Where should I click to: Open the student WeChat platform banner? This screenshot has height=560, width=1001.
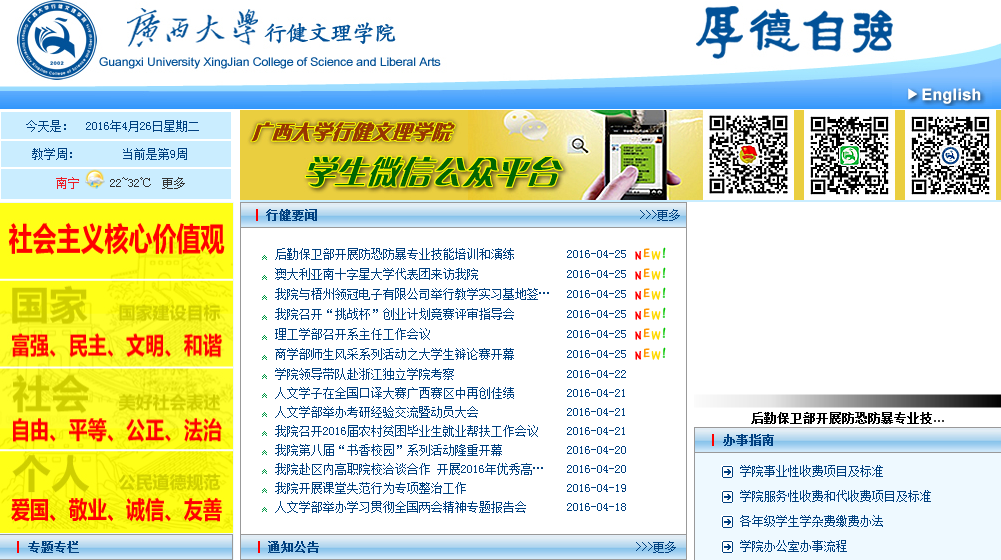pyautogui.click(x=471, y=155)
